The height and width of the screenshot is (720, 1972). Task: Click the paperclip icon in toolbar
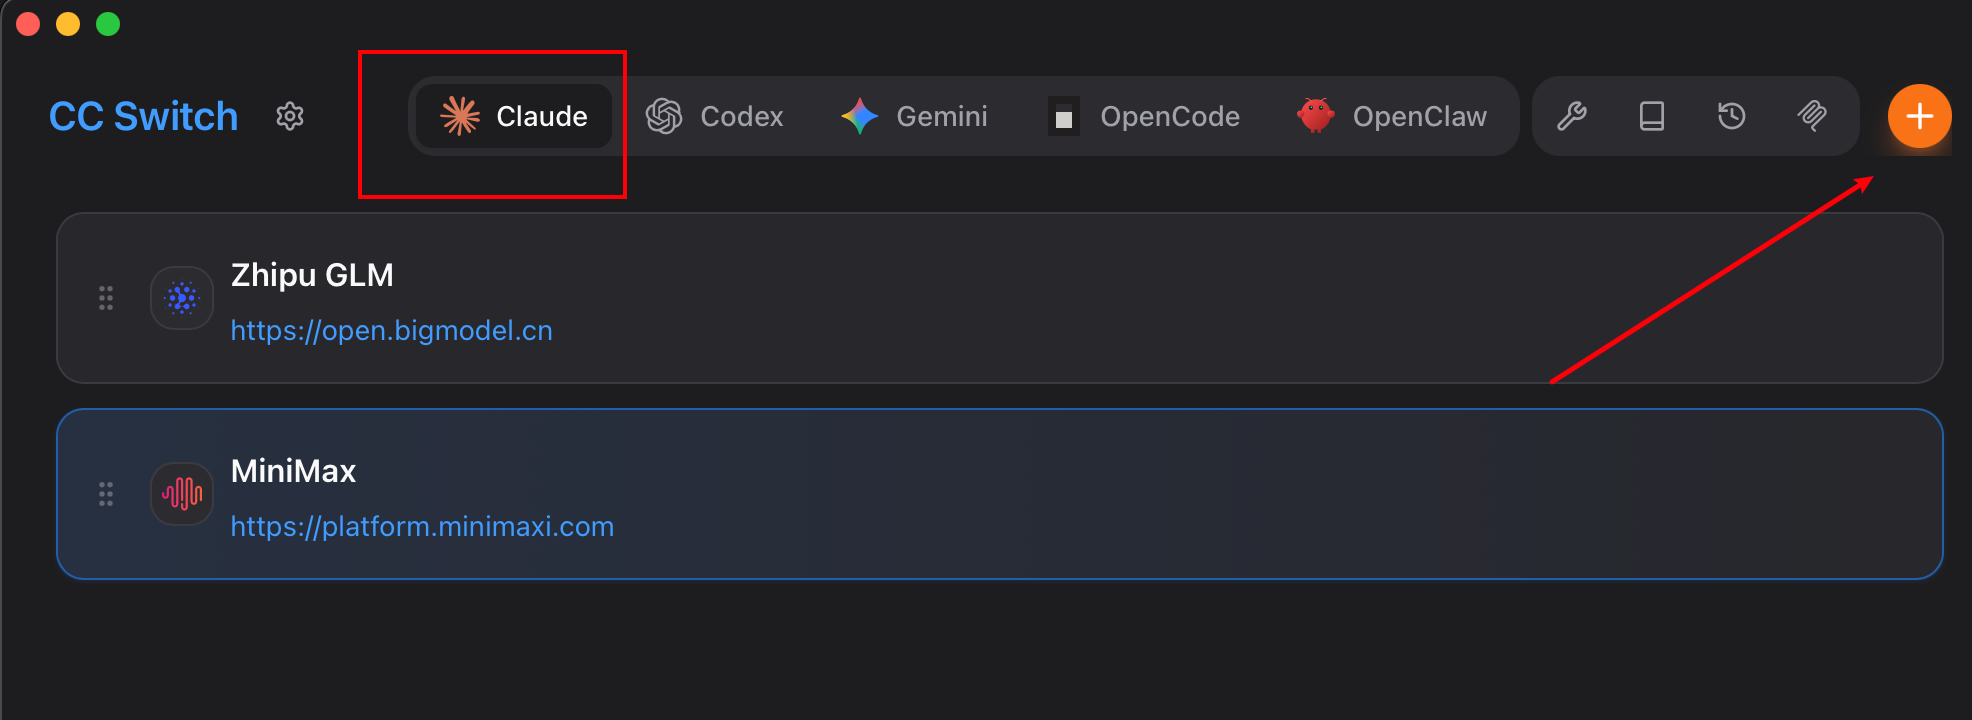click(x=1812, y=116)
